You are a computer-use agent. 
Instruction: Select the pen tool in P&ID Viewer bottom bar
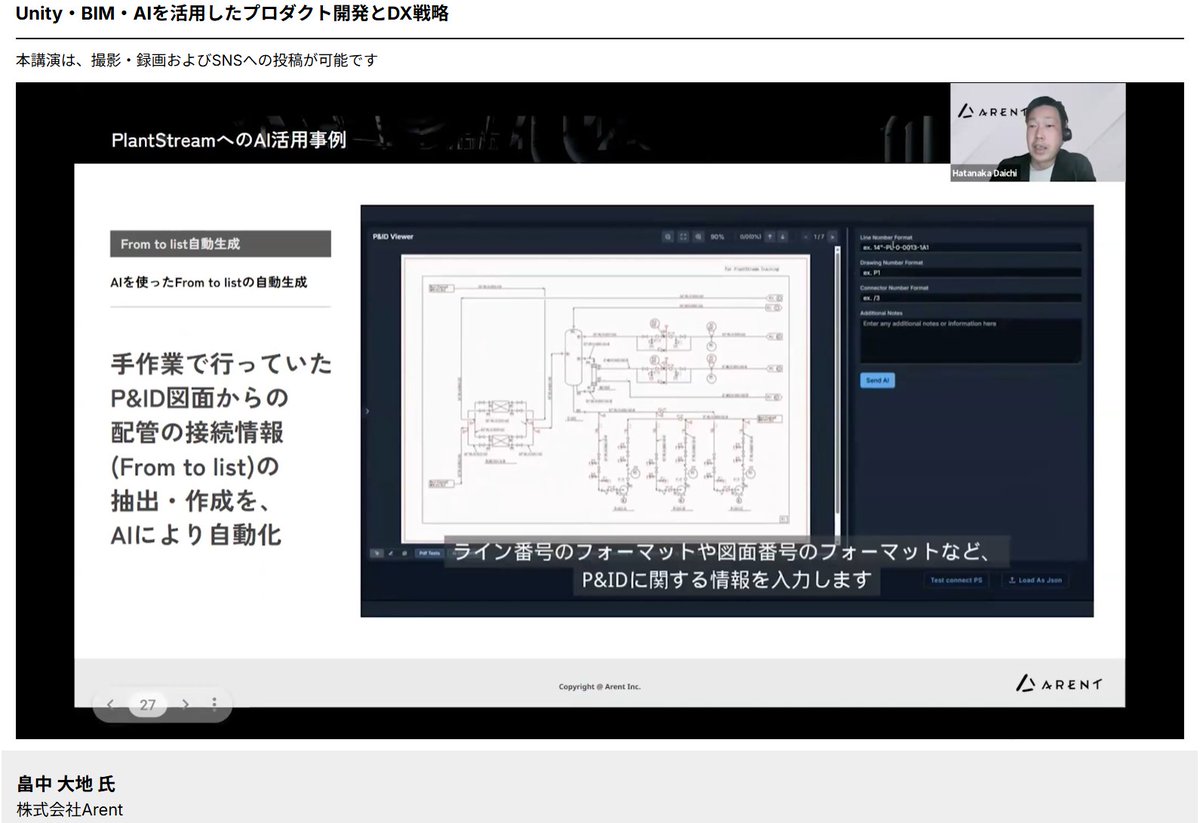coord(390,552)
